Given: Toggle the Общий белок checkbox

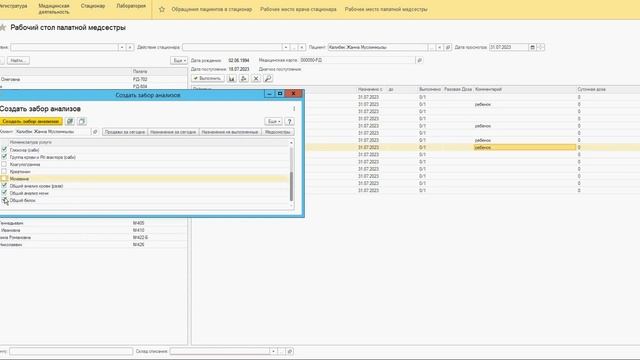Looking at the screenshot, I should coord(4,200).
